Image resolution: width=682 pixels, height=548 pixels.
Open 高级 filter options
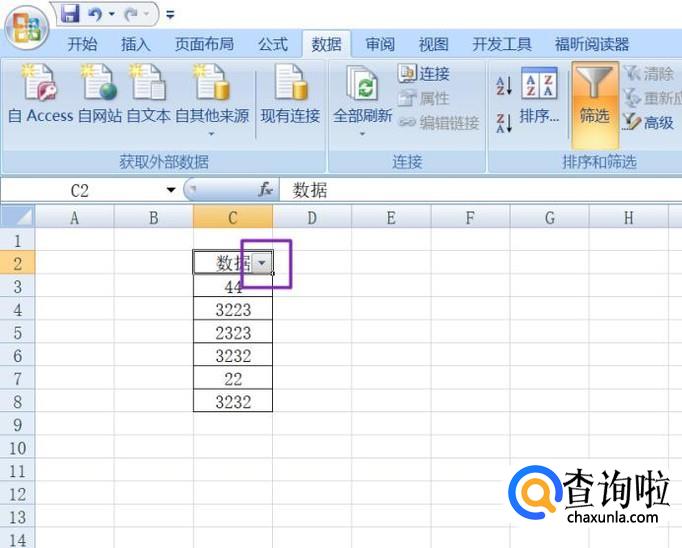(648, 122)
